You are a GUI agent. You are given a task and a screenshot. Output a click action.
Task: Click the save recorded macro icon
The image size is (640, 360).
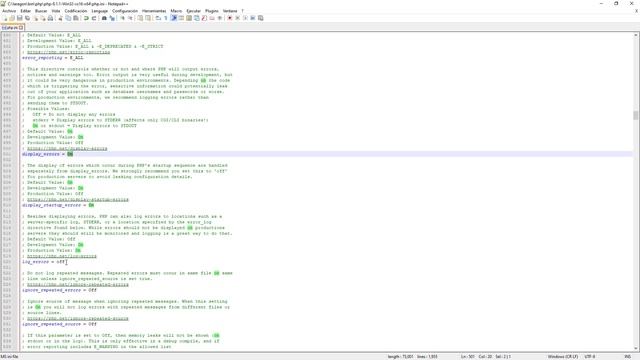260,18
